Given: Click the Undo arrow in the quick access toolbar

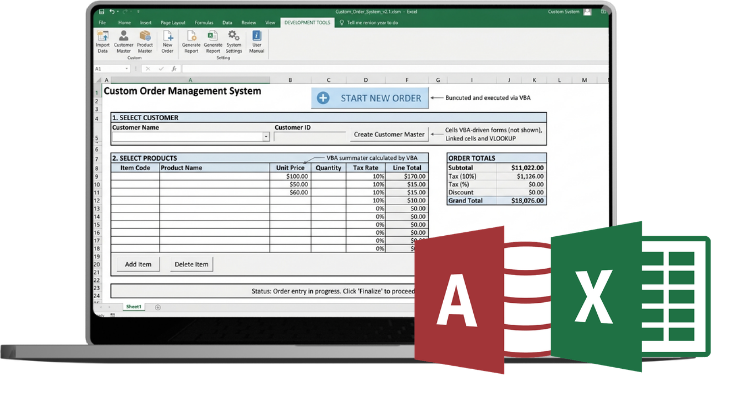Looking at the screenshot, I should coord(112,12).
